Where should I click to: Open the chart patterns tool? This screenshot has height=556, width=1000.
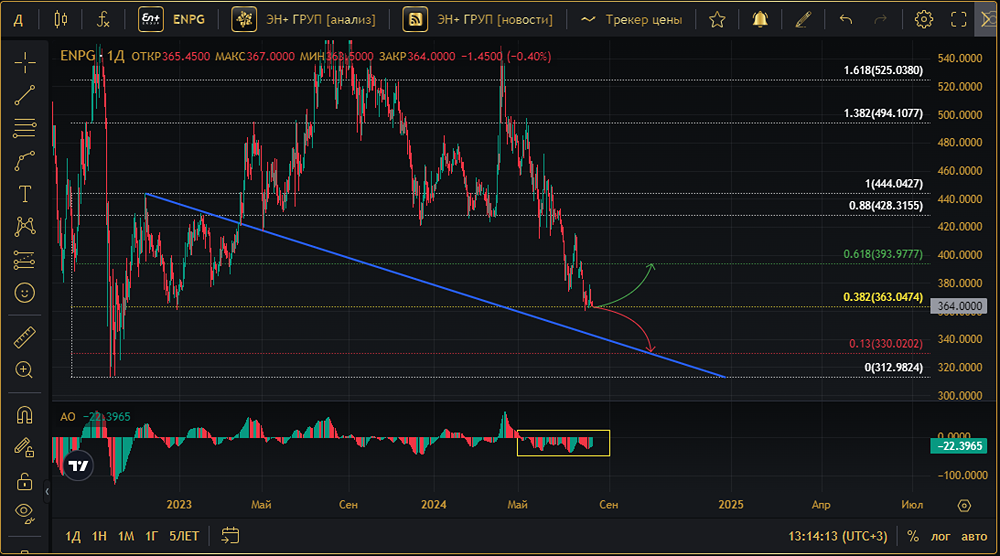(25, 227)
